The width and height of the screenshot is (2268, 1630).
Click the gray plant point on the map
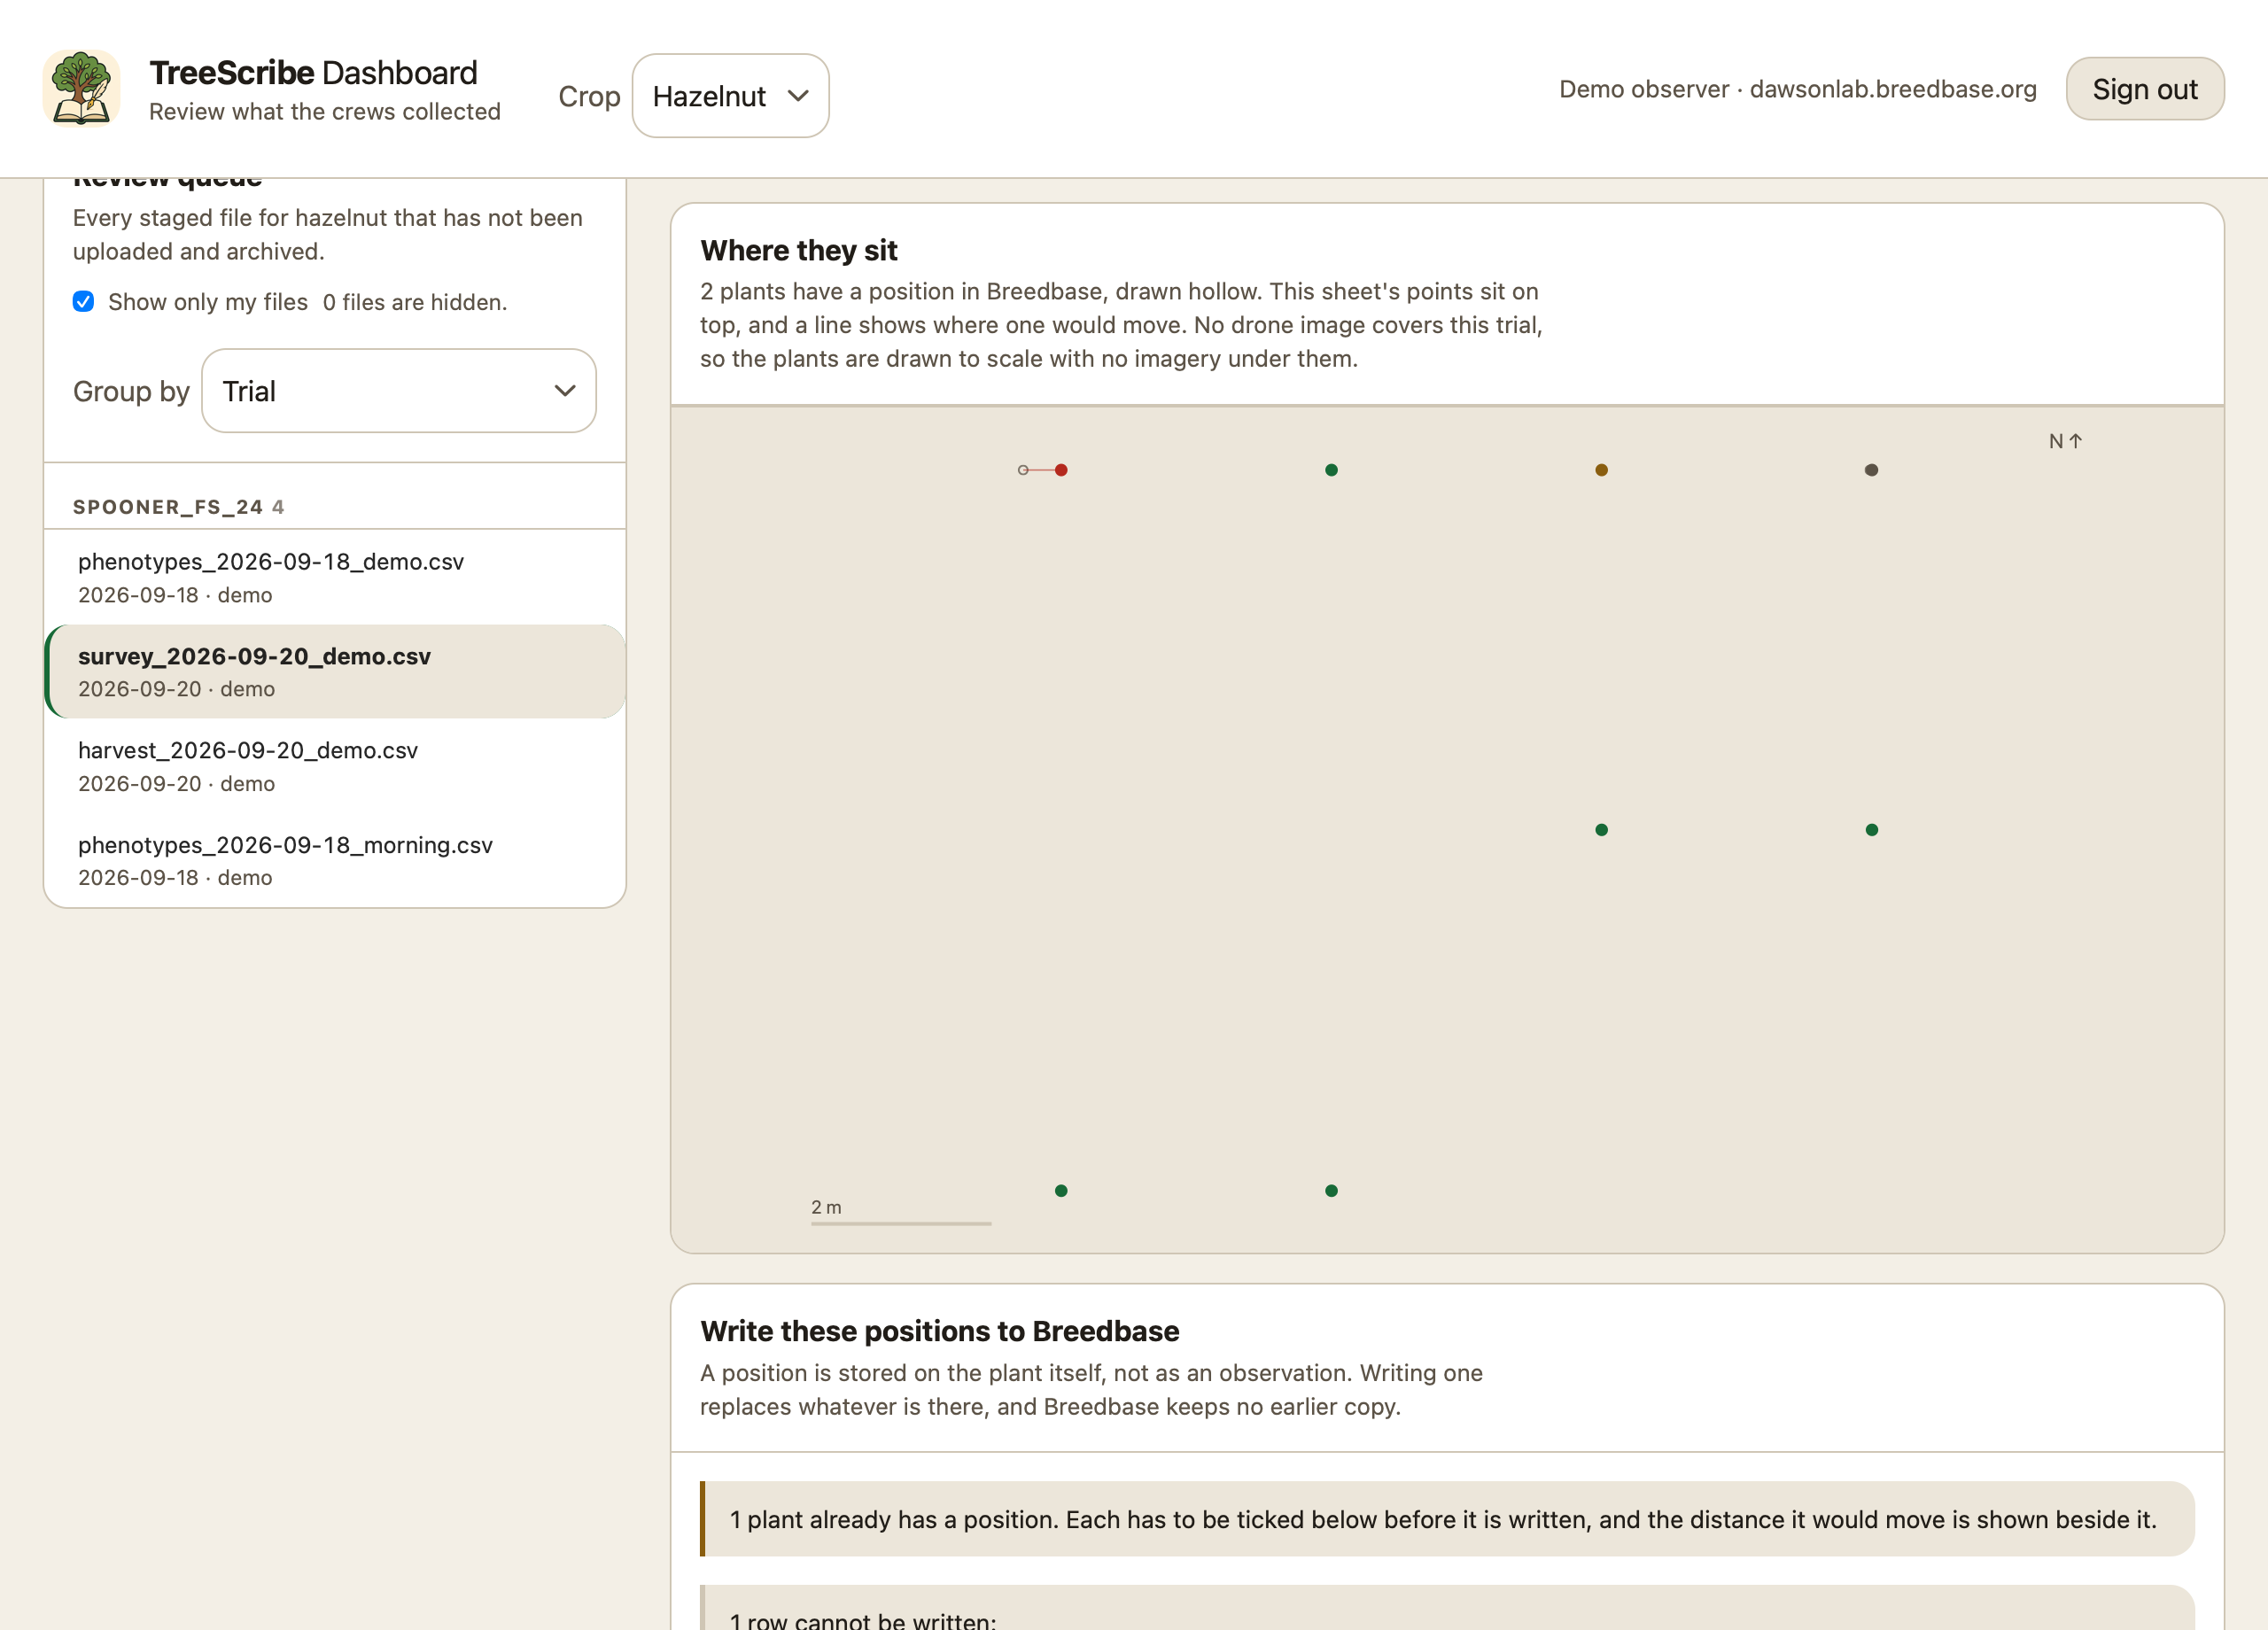tap(1871, 470)
